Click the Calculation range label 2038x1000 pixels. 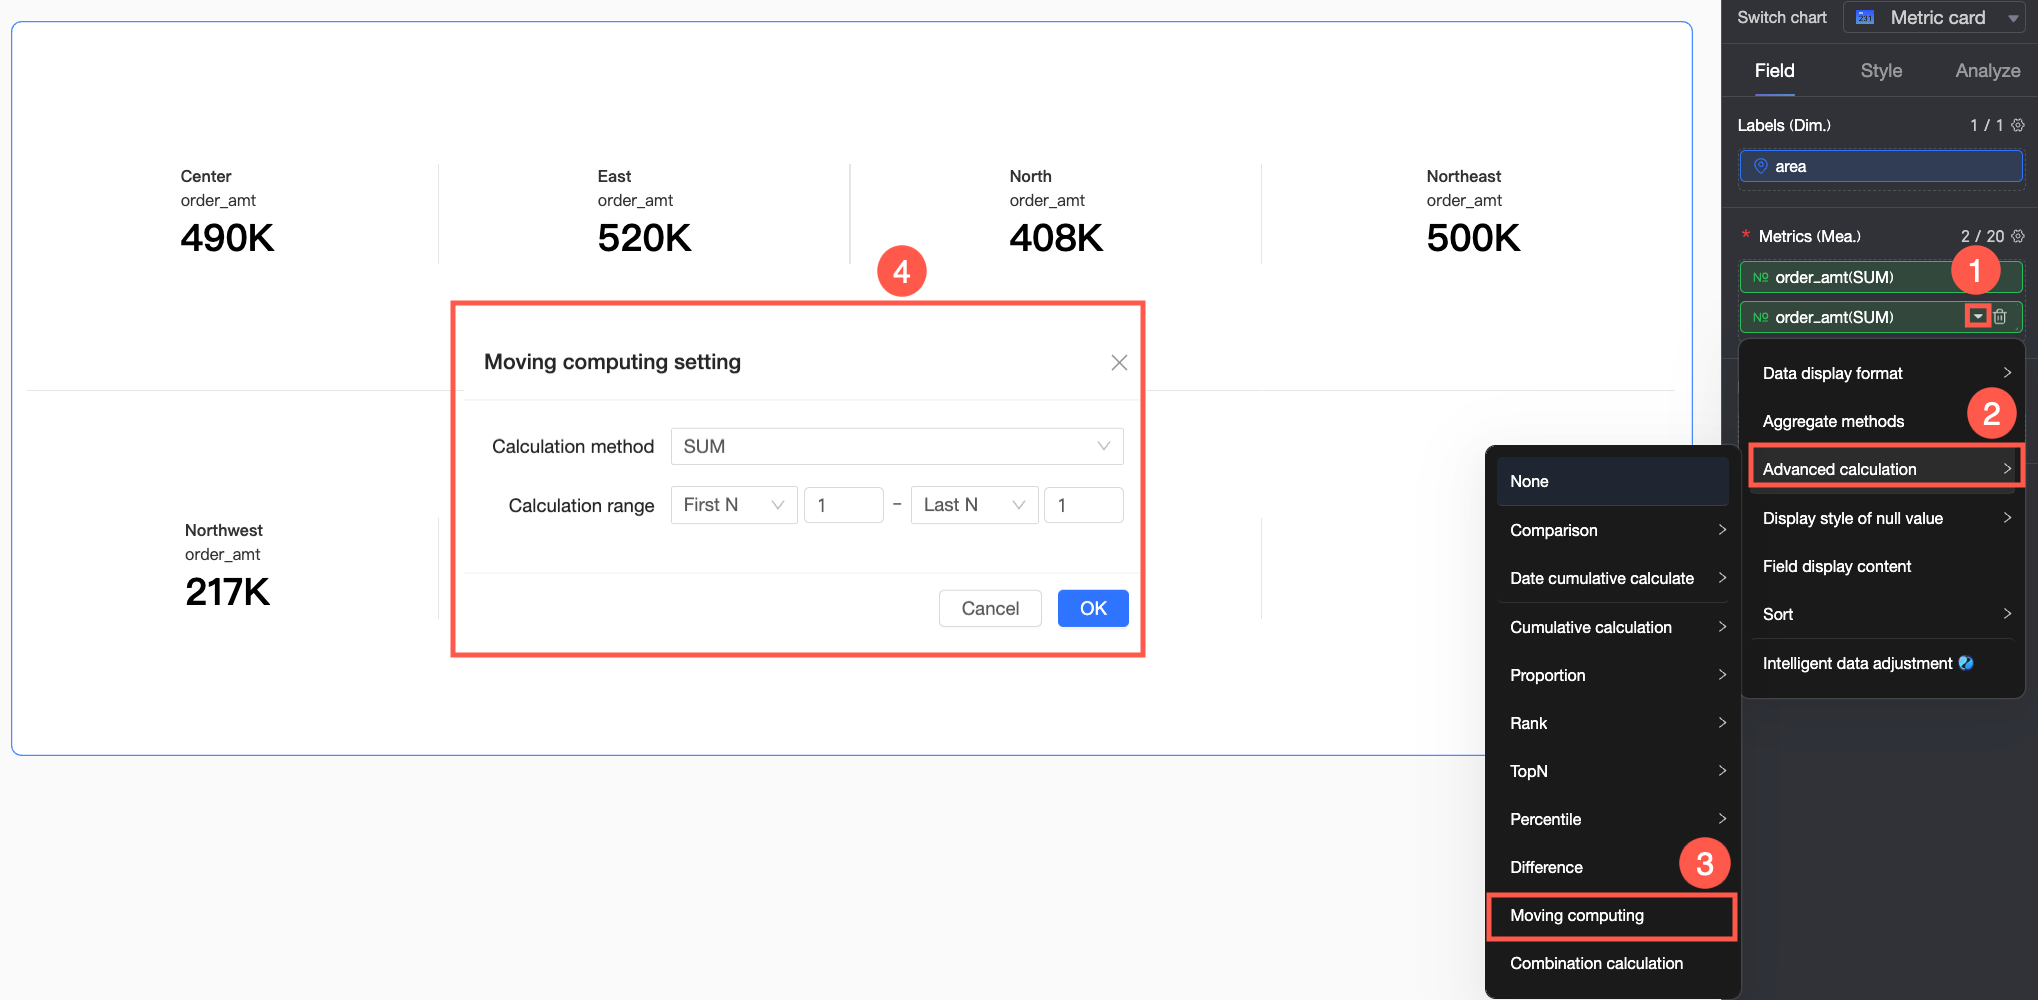(581, 505)
